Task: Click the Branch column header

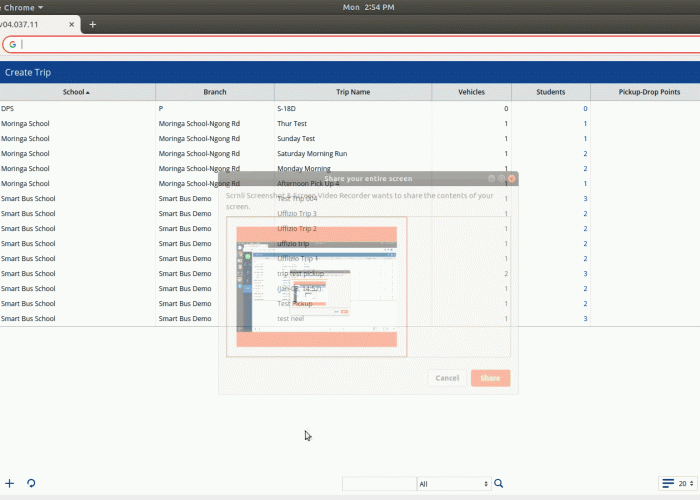Action: pos(214,92)
